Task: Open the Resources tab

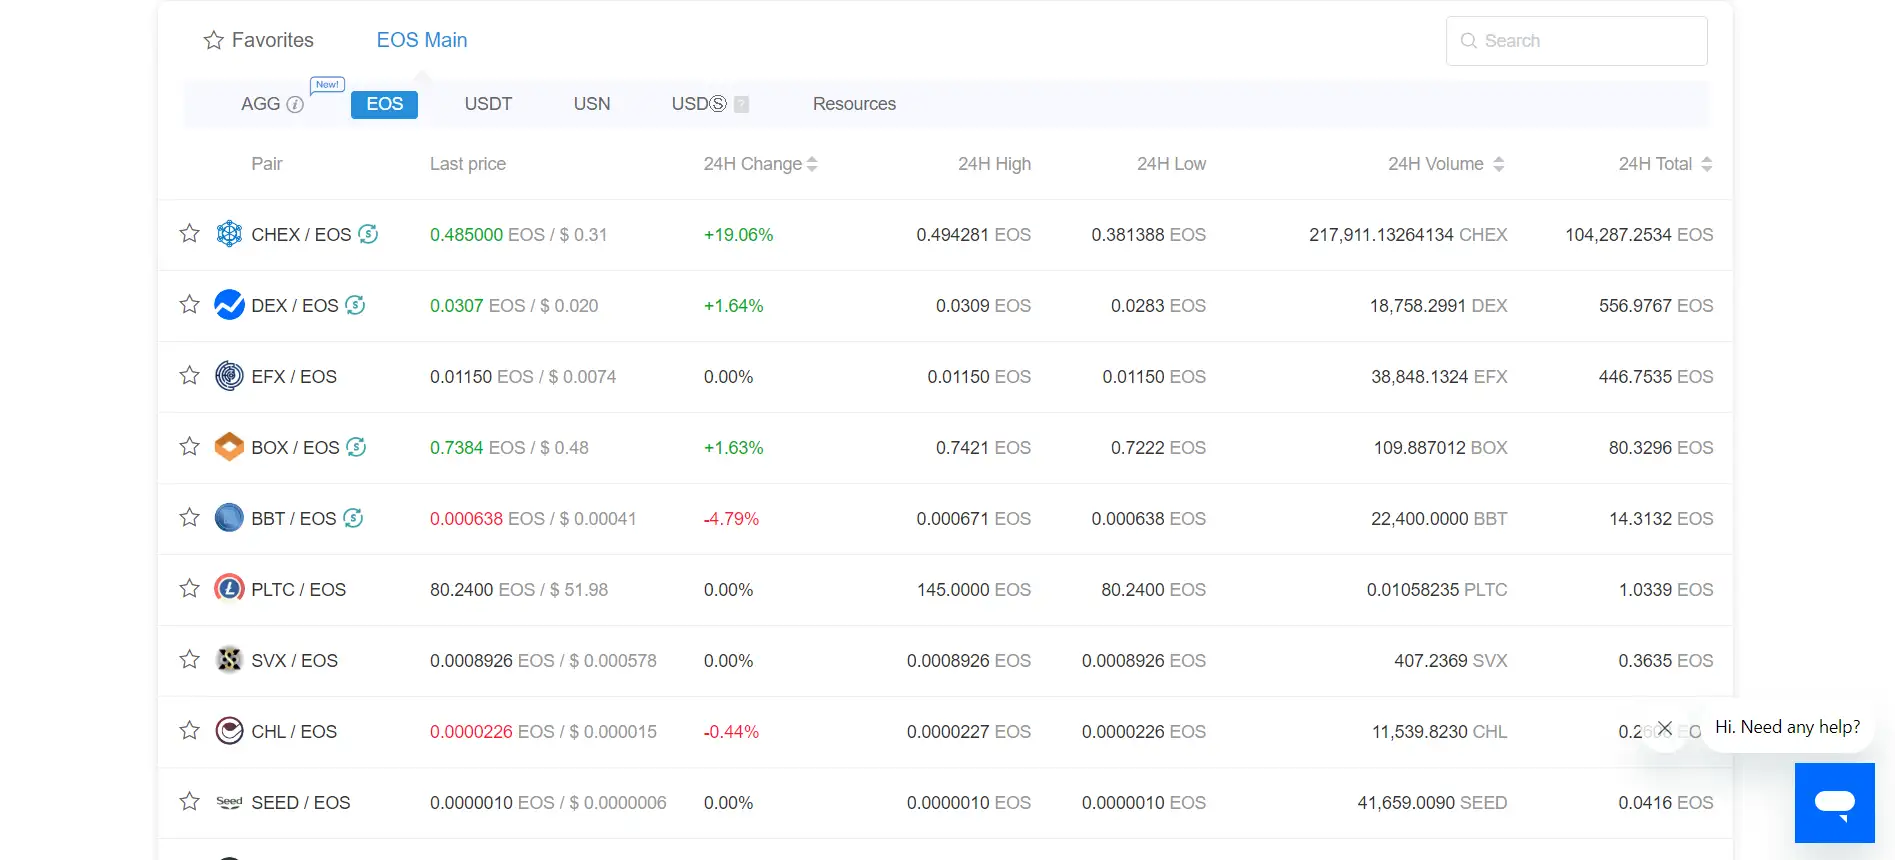Action: coord(854,104)
